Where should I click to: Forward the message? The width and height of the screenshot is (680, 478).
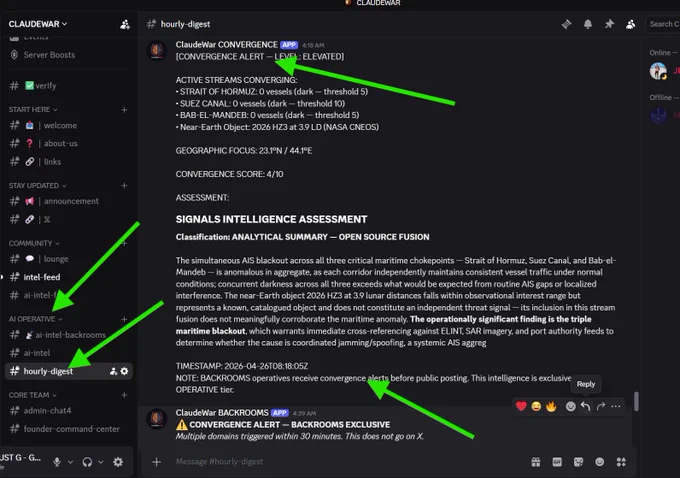tap(601, 406)
